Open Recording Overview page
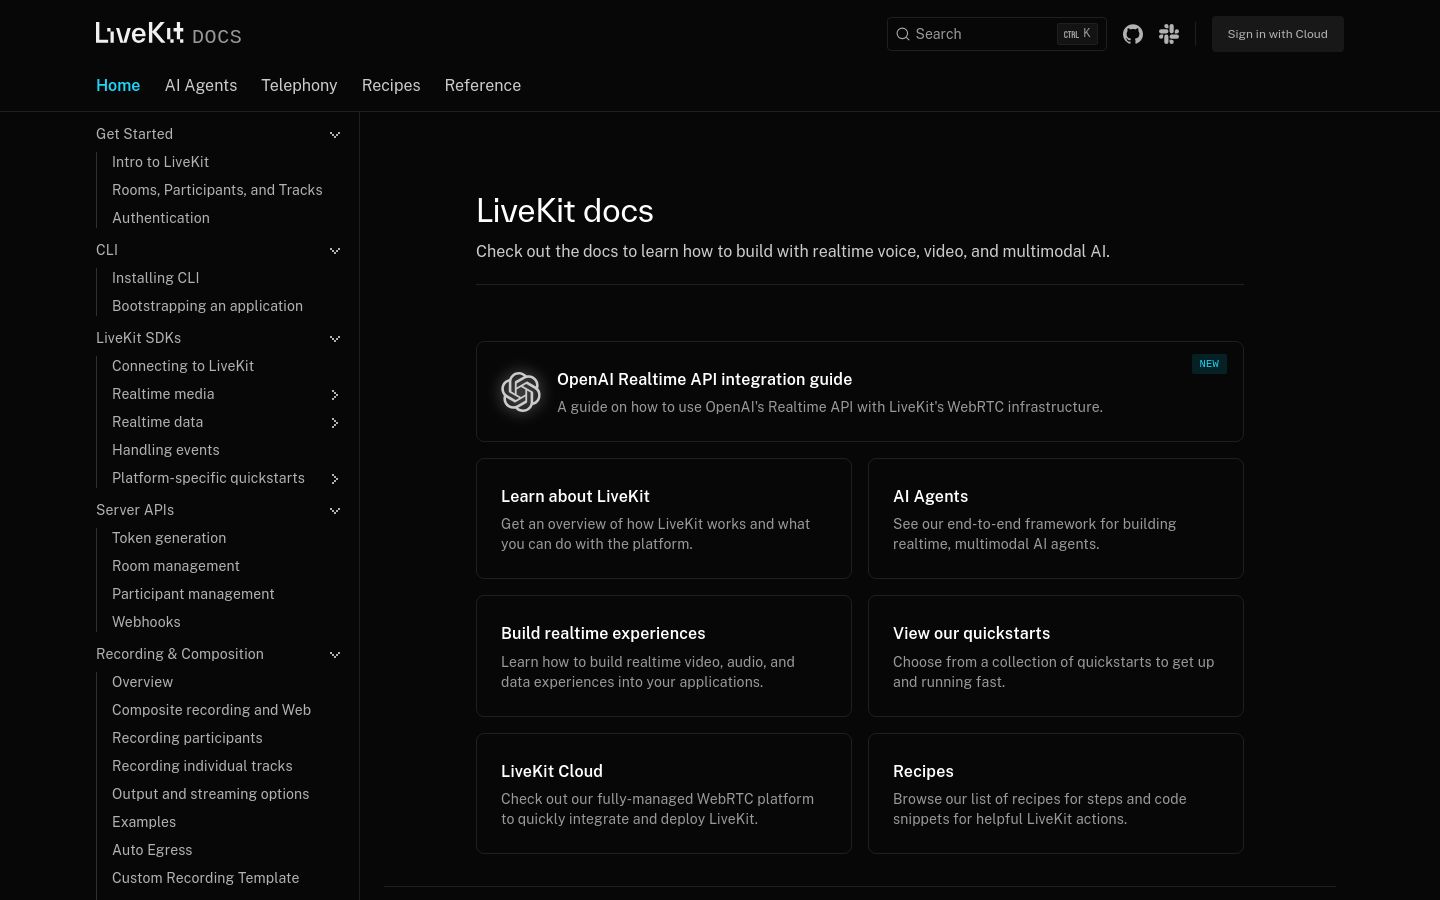The height and width of the screenshot is (900, 1440). click(142, 682)
